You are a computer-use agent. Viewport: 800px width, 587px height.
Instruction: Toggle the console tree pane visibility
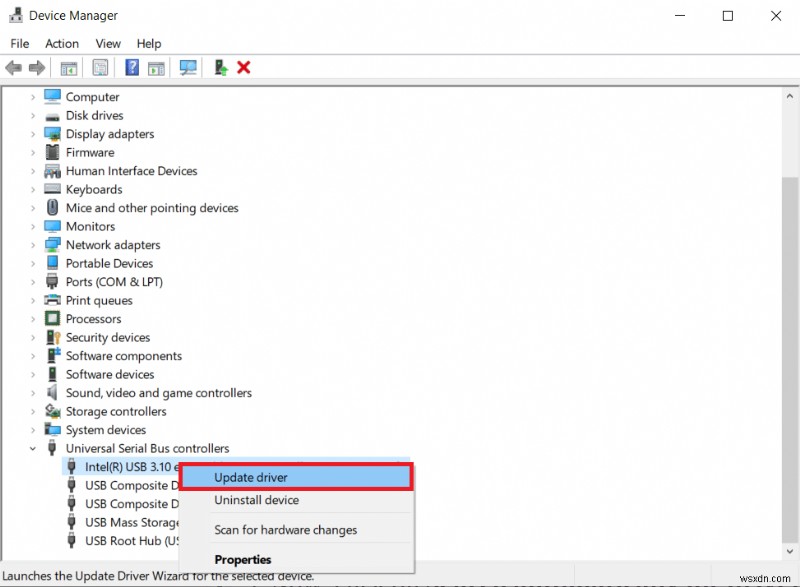68,67
